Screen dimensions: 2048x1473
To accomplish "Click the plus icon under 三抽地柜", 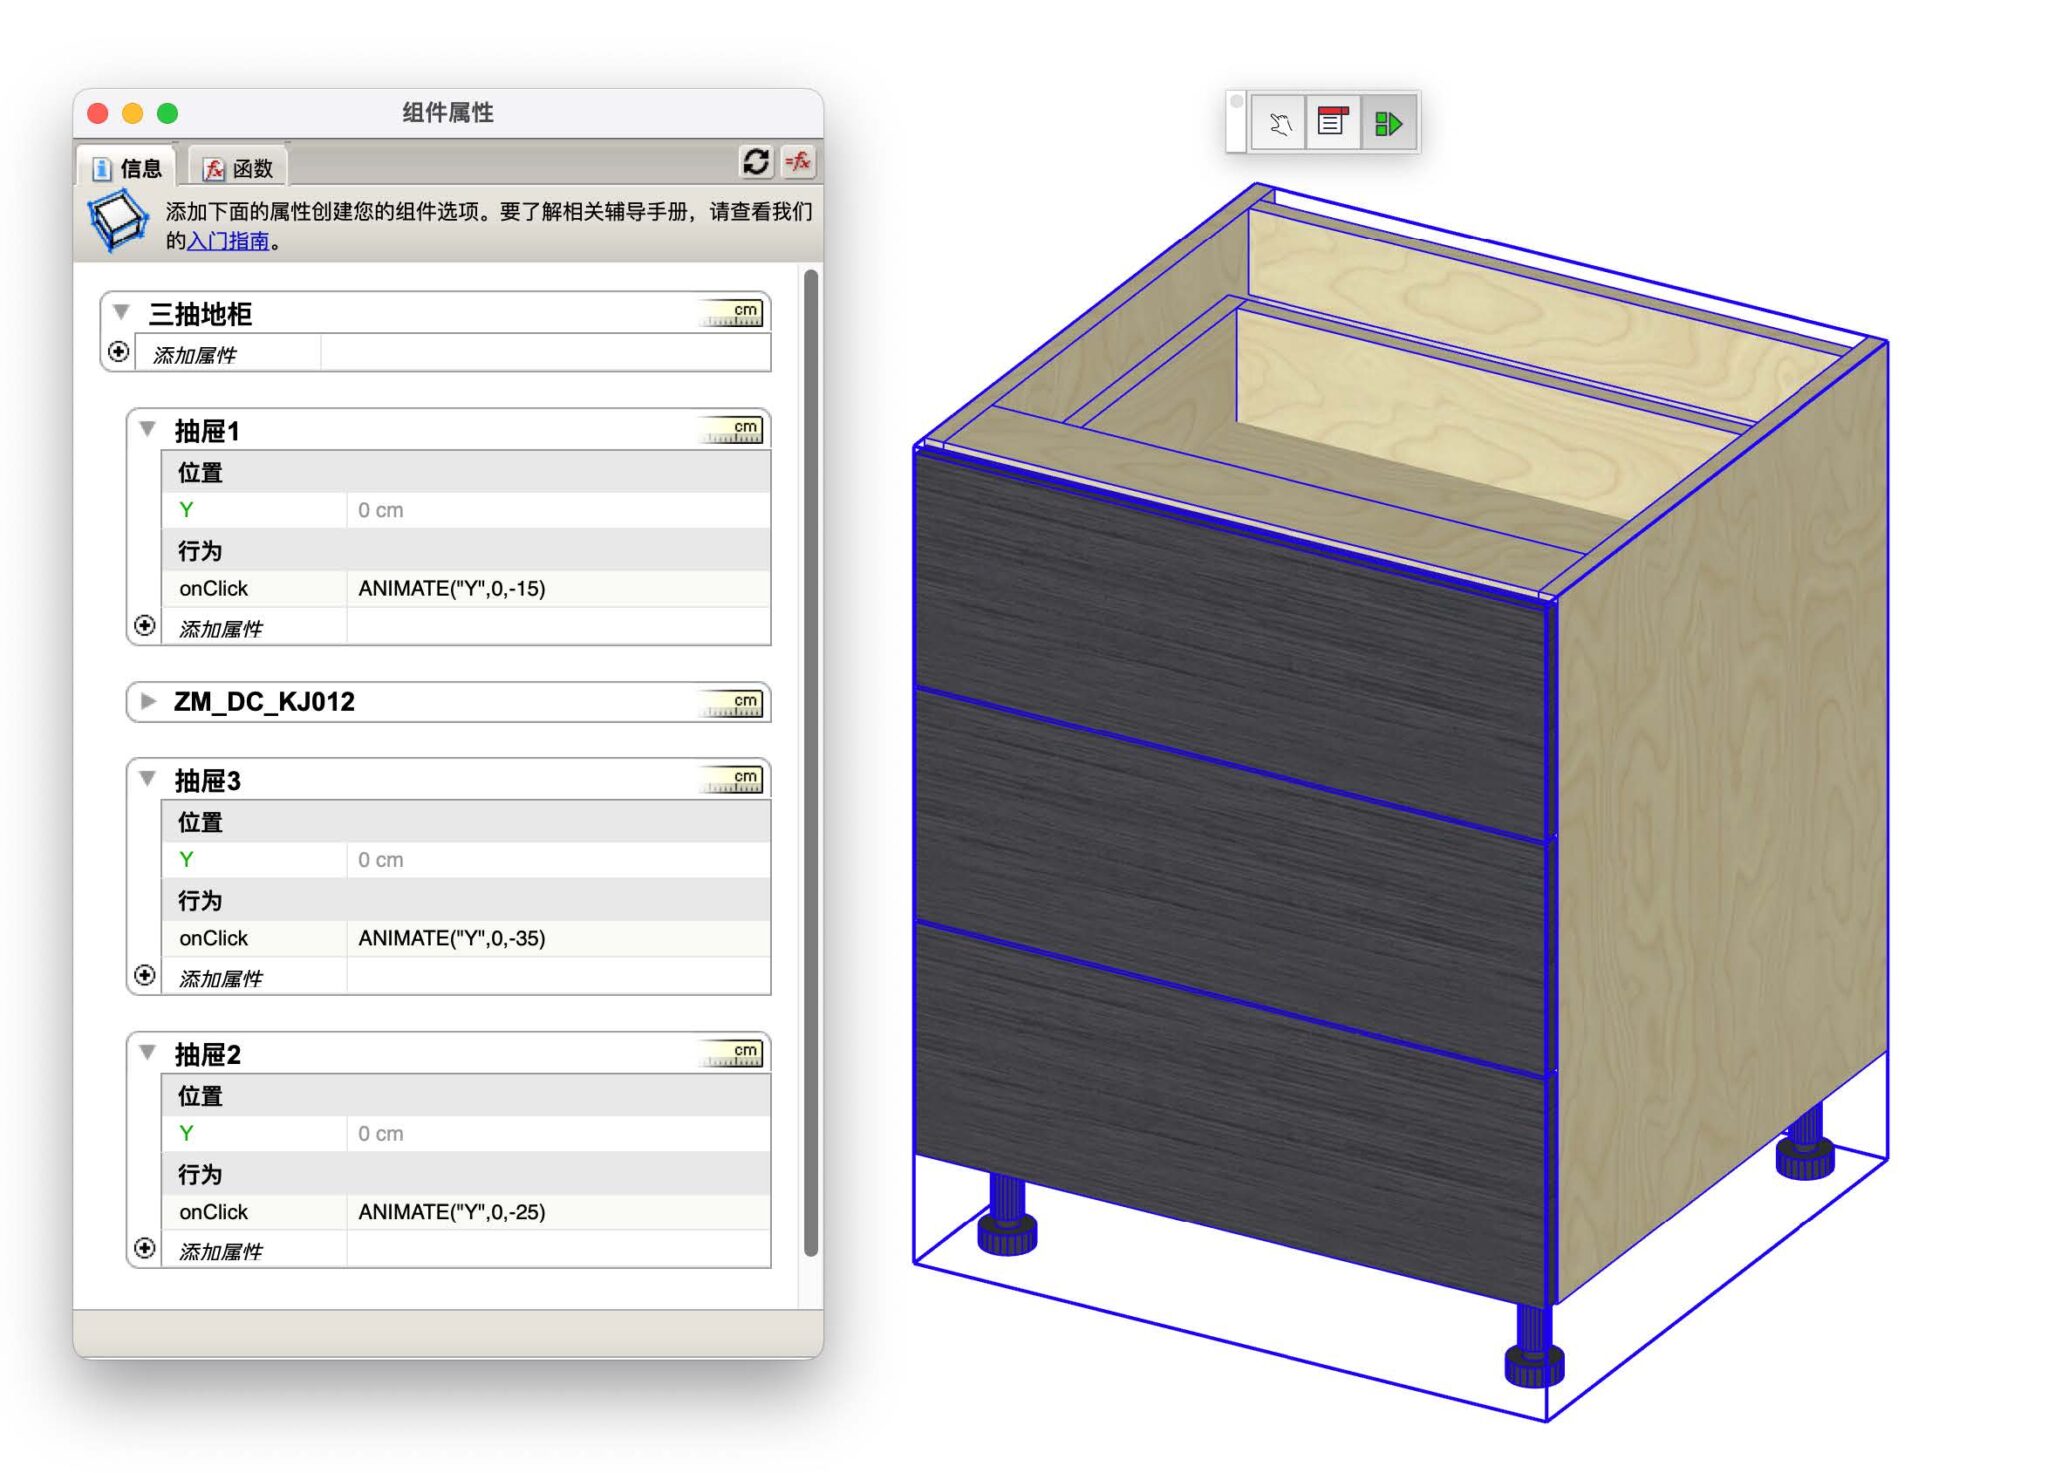I will click(x=119, y=352).
